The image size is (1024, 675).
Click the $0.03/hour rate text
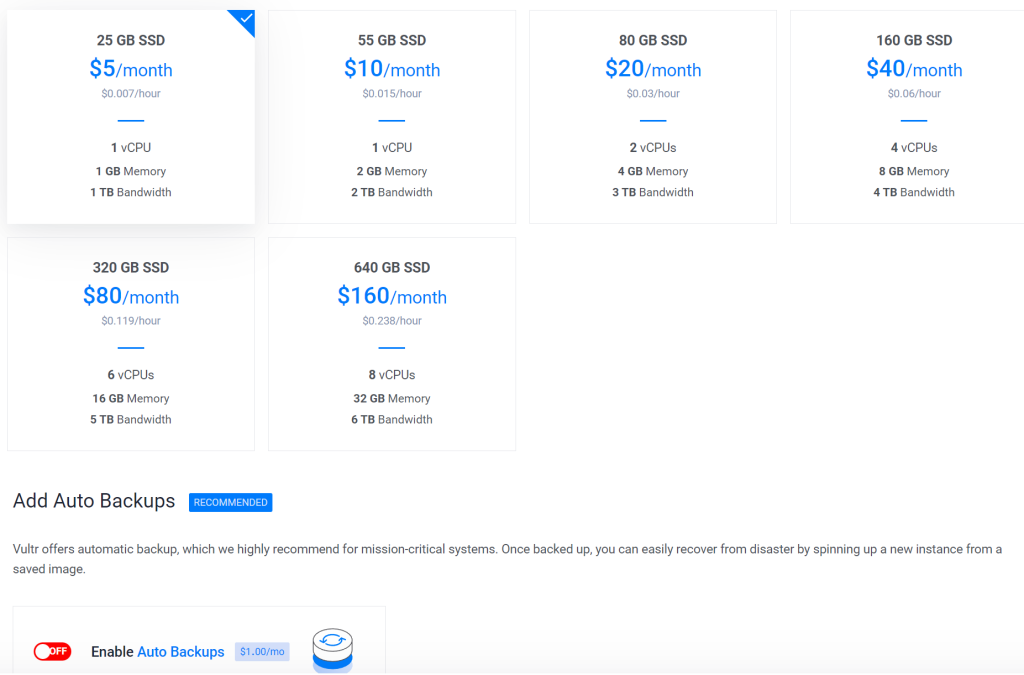coord(652,94)
